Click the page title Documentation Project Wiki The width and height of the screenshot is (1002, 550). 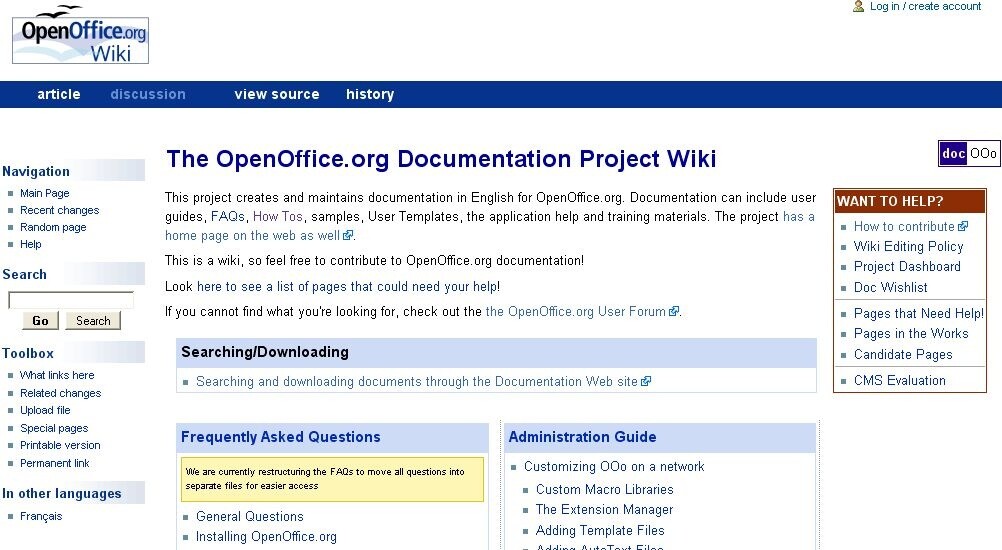tap(441, 158)
